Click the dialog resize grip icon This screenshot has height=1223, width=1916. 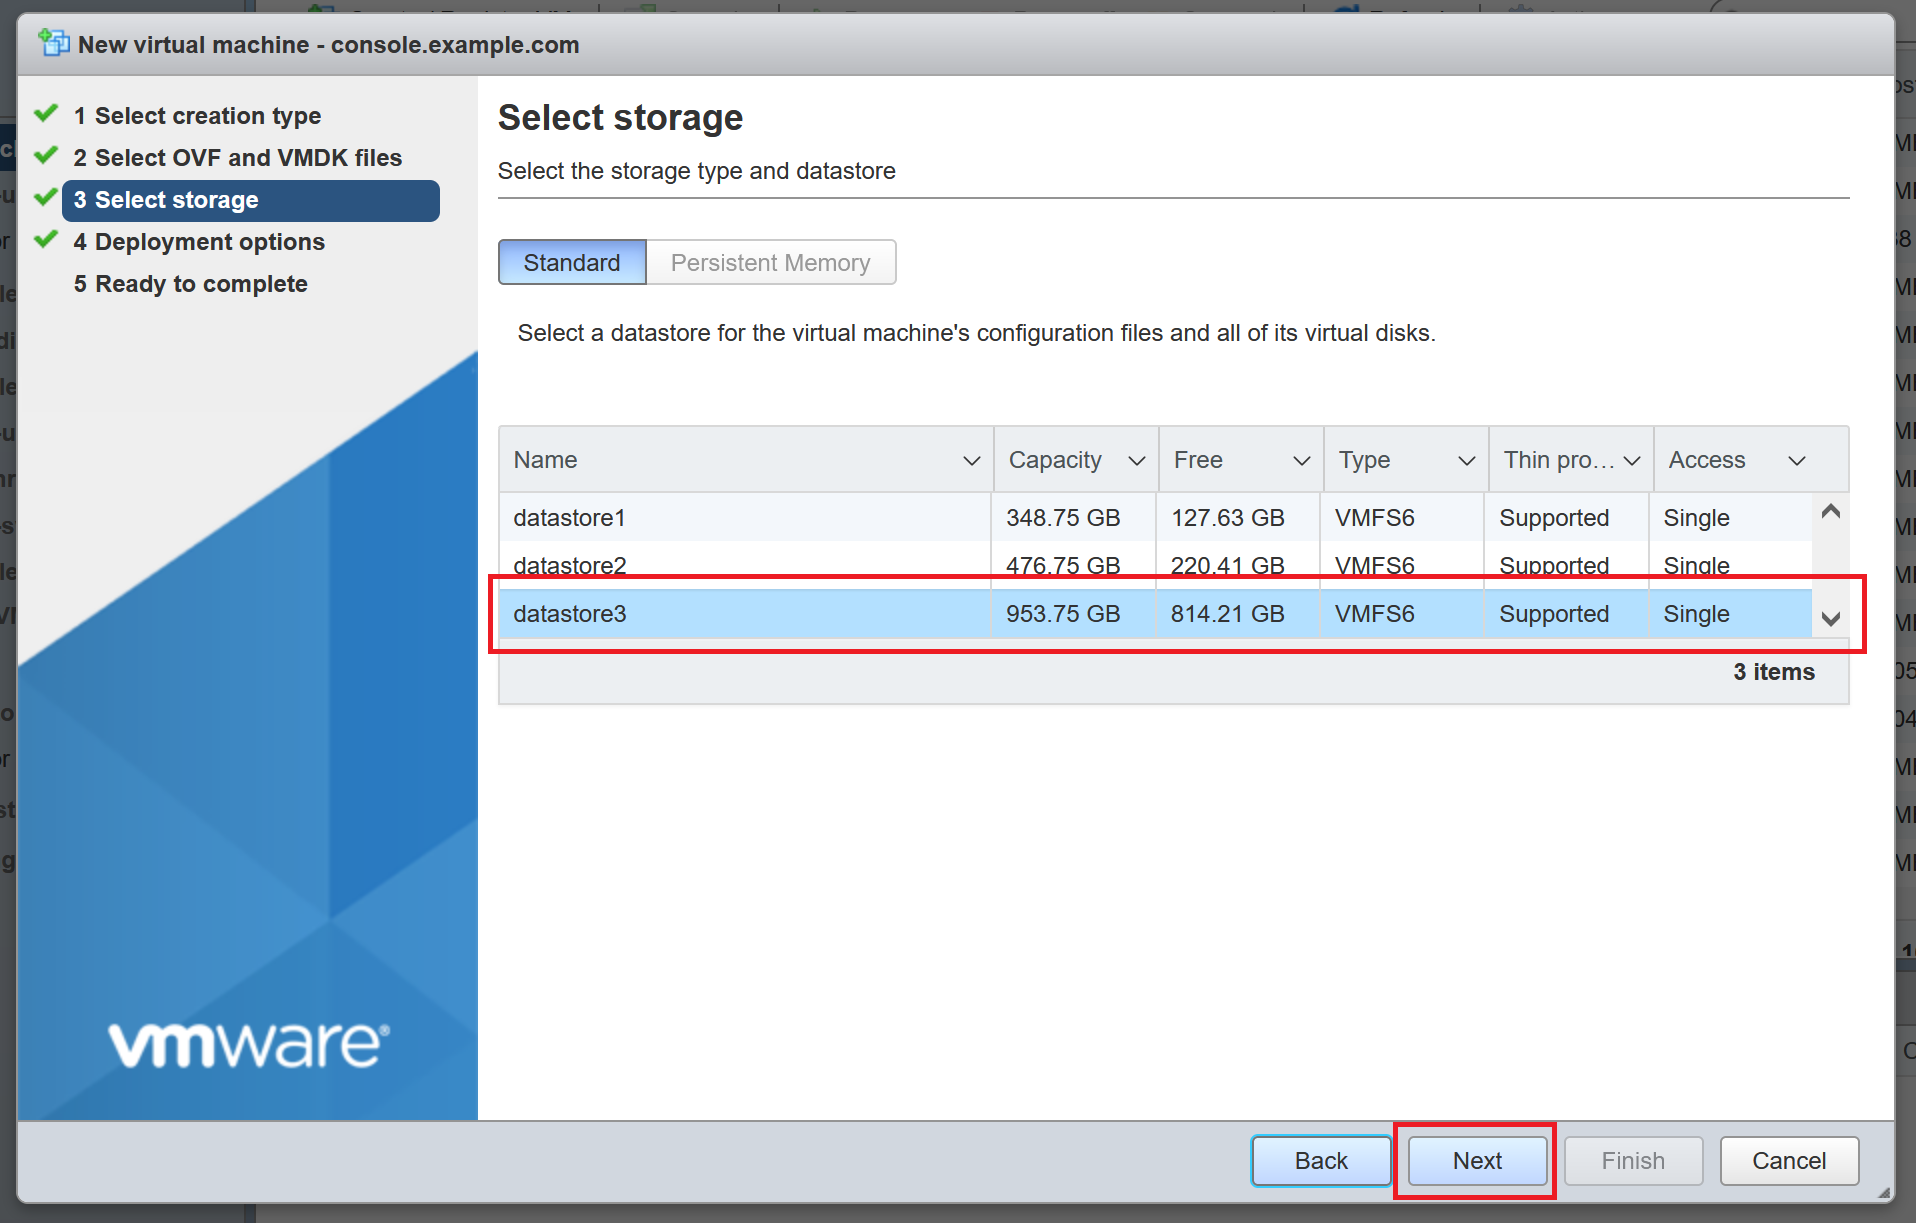1884,1192
